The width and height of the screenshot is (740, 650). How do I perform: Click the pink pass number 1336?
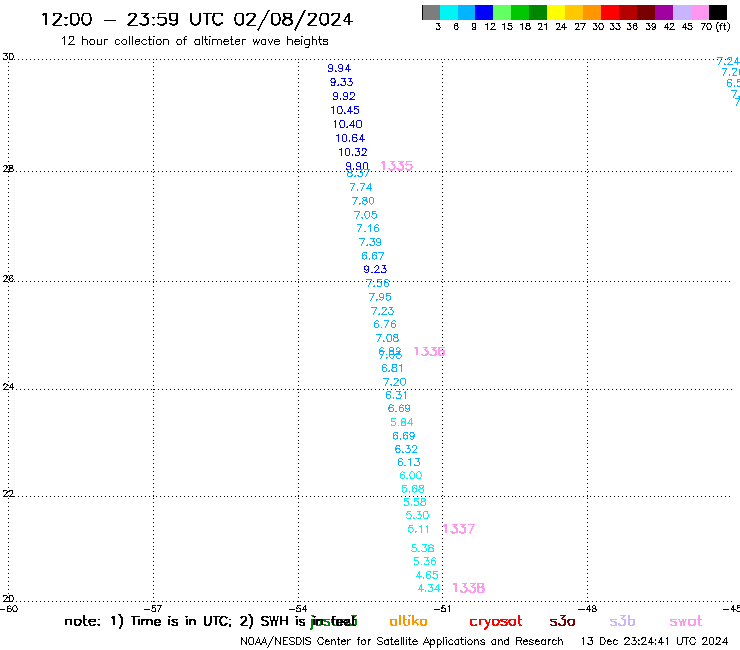429,352
